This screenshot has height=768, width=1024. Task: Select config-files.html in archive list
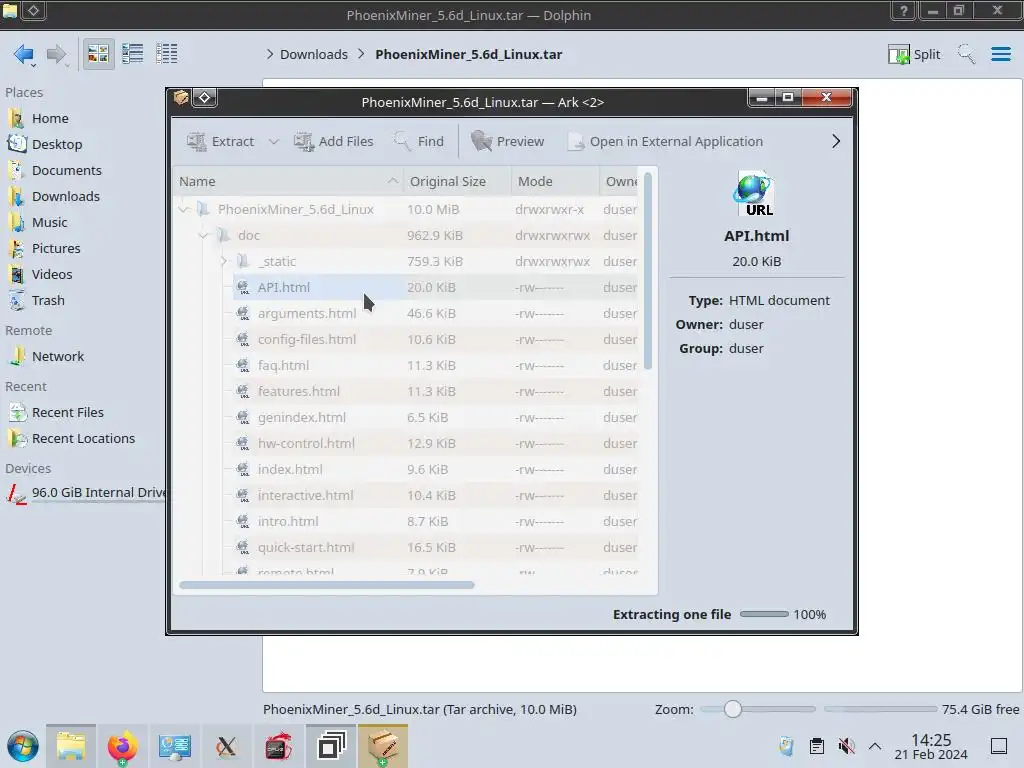[307, 340]
